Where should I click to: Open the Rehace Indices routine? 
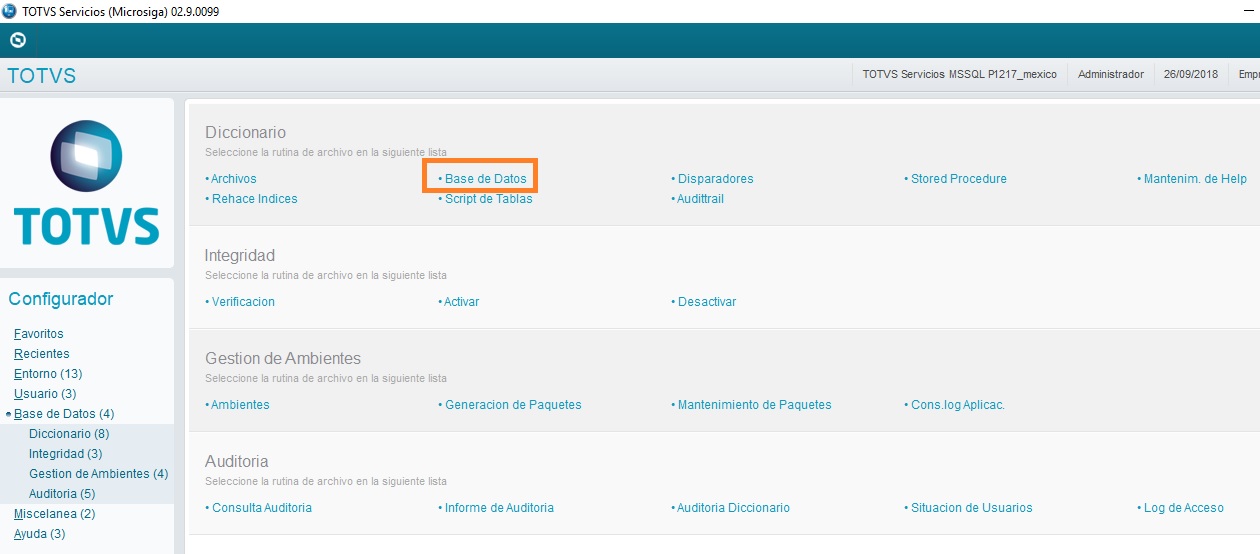point(254,199)
